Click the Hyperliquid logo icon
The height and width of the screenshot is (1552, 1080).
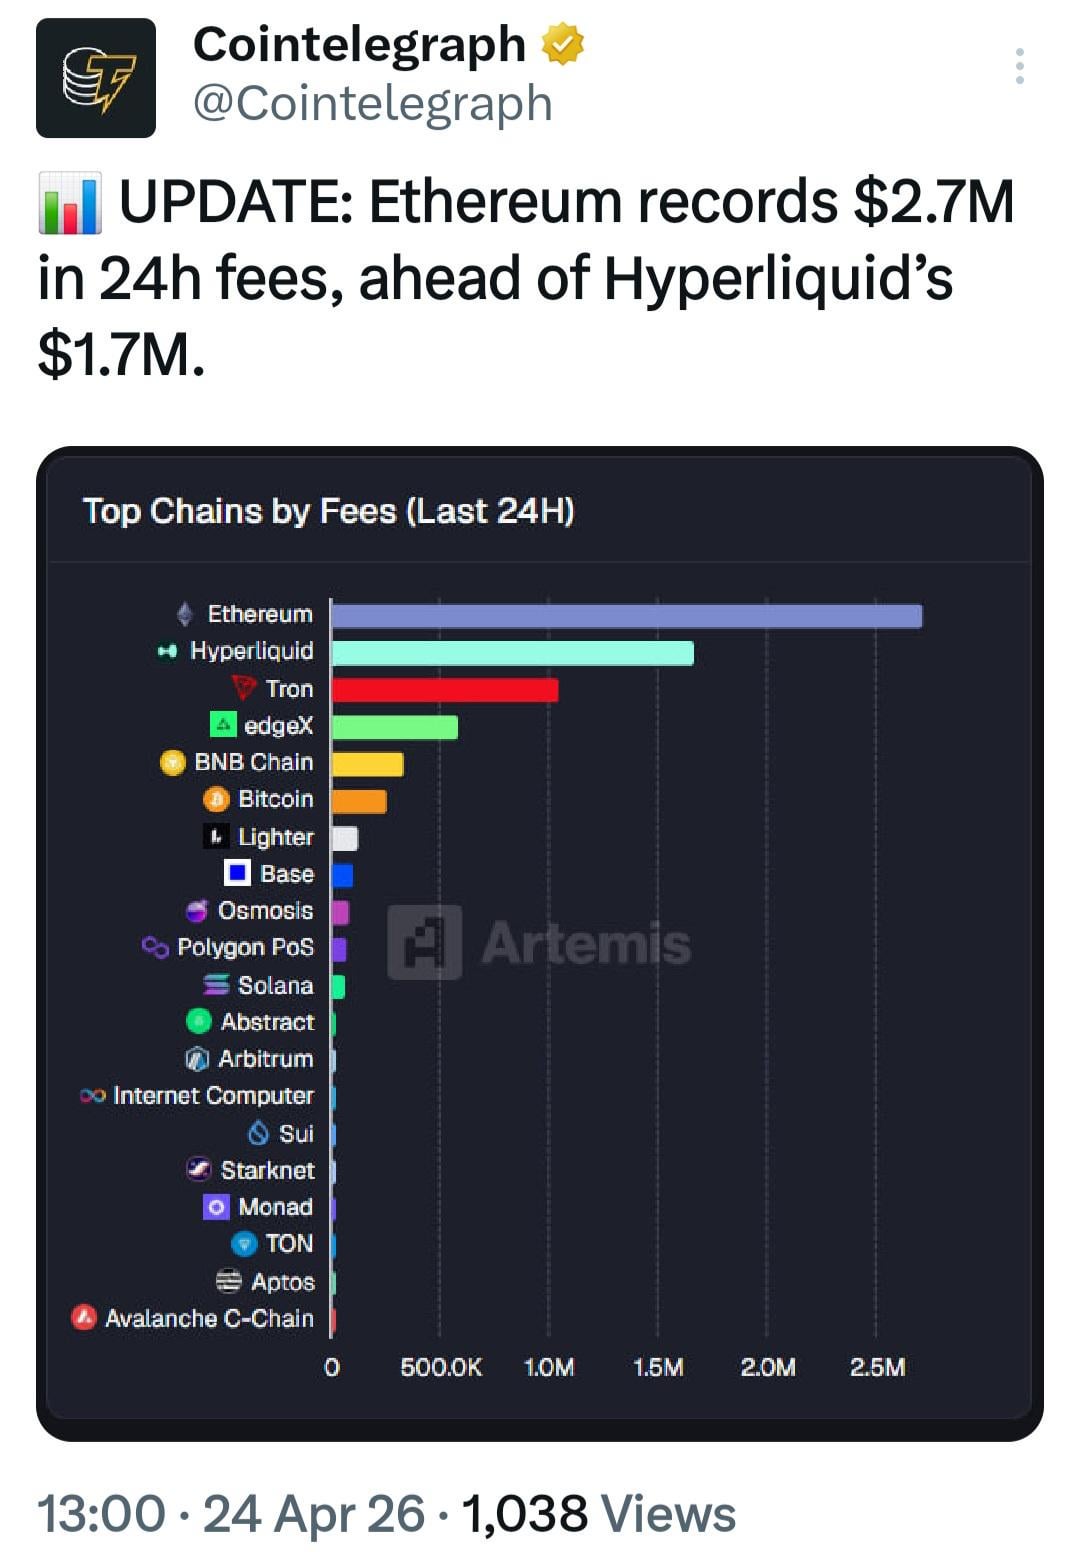point(167,651)
